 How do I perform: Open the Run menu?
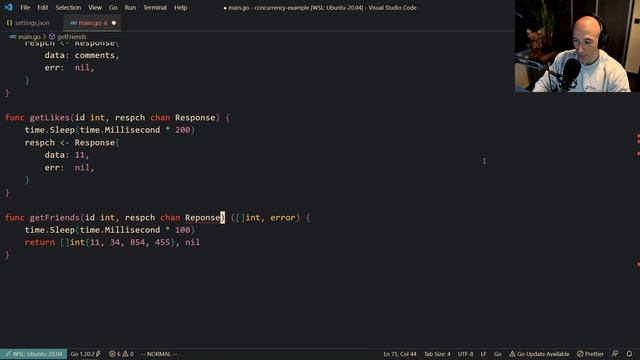point(130,7)
